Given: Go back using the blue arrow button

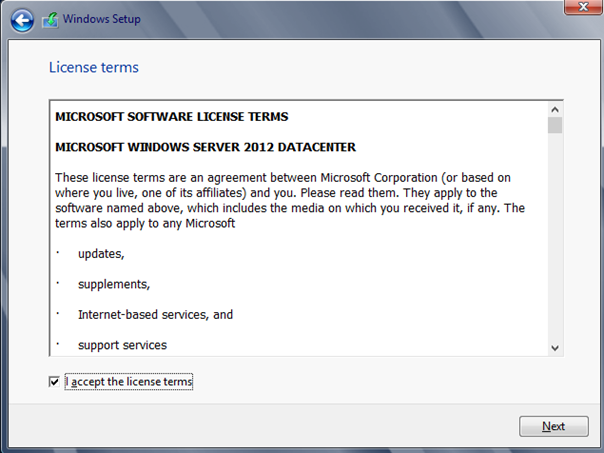Looking at the screenshot, I should 22,20.
